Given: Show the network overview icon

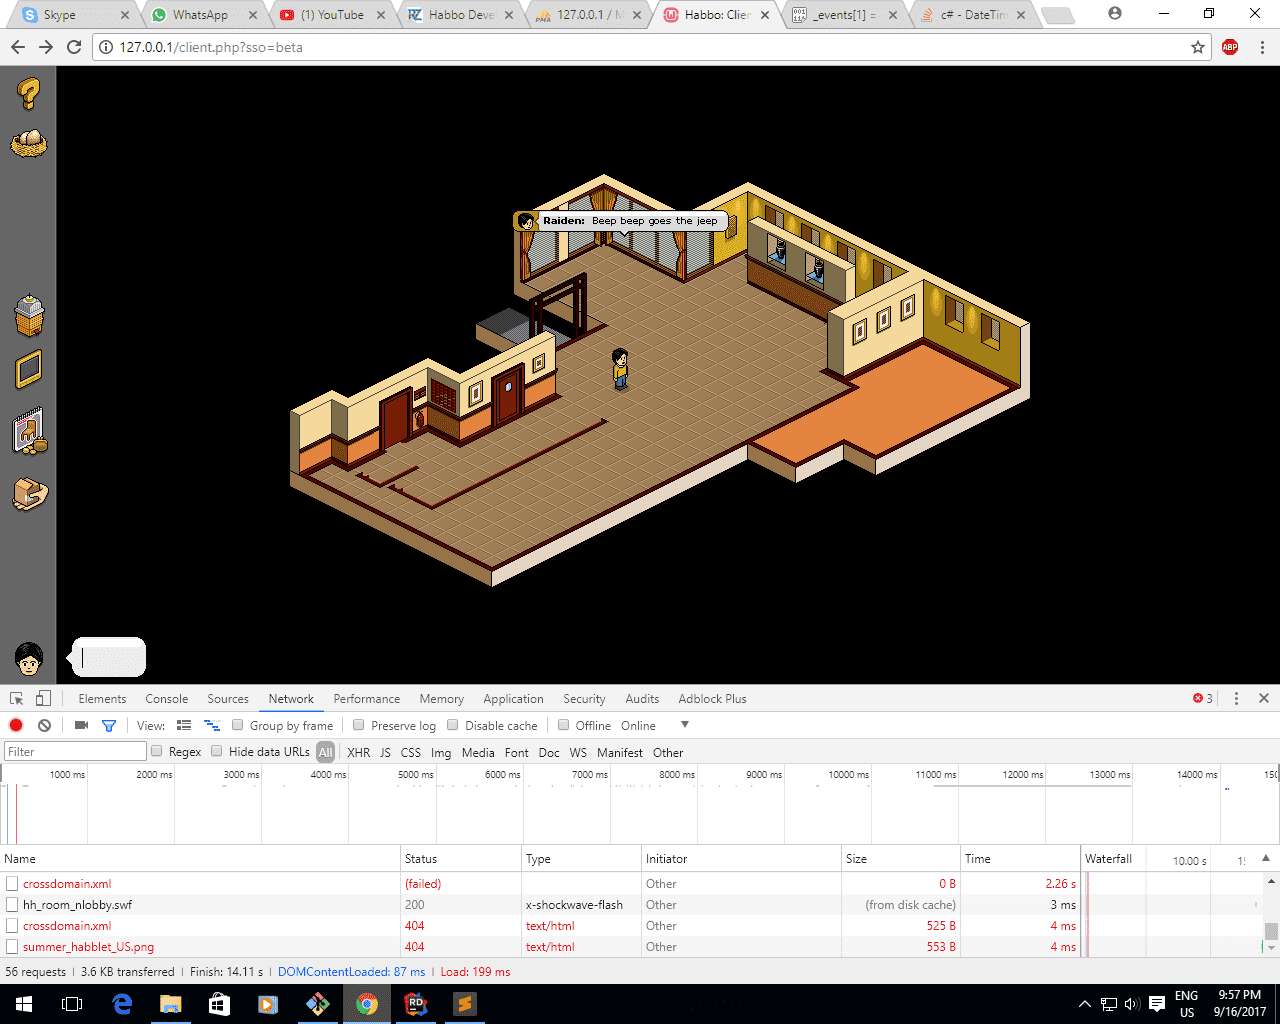Looking at the screenshot, I should coord(212,725).
